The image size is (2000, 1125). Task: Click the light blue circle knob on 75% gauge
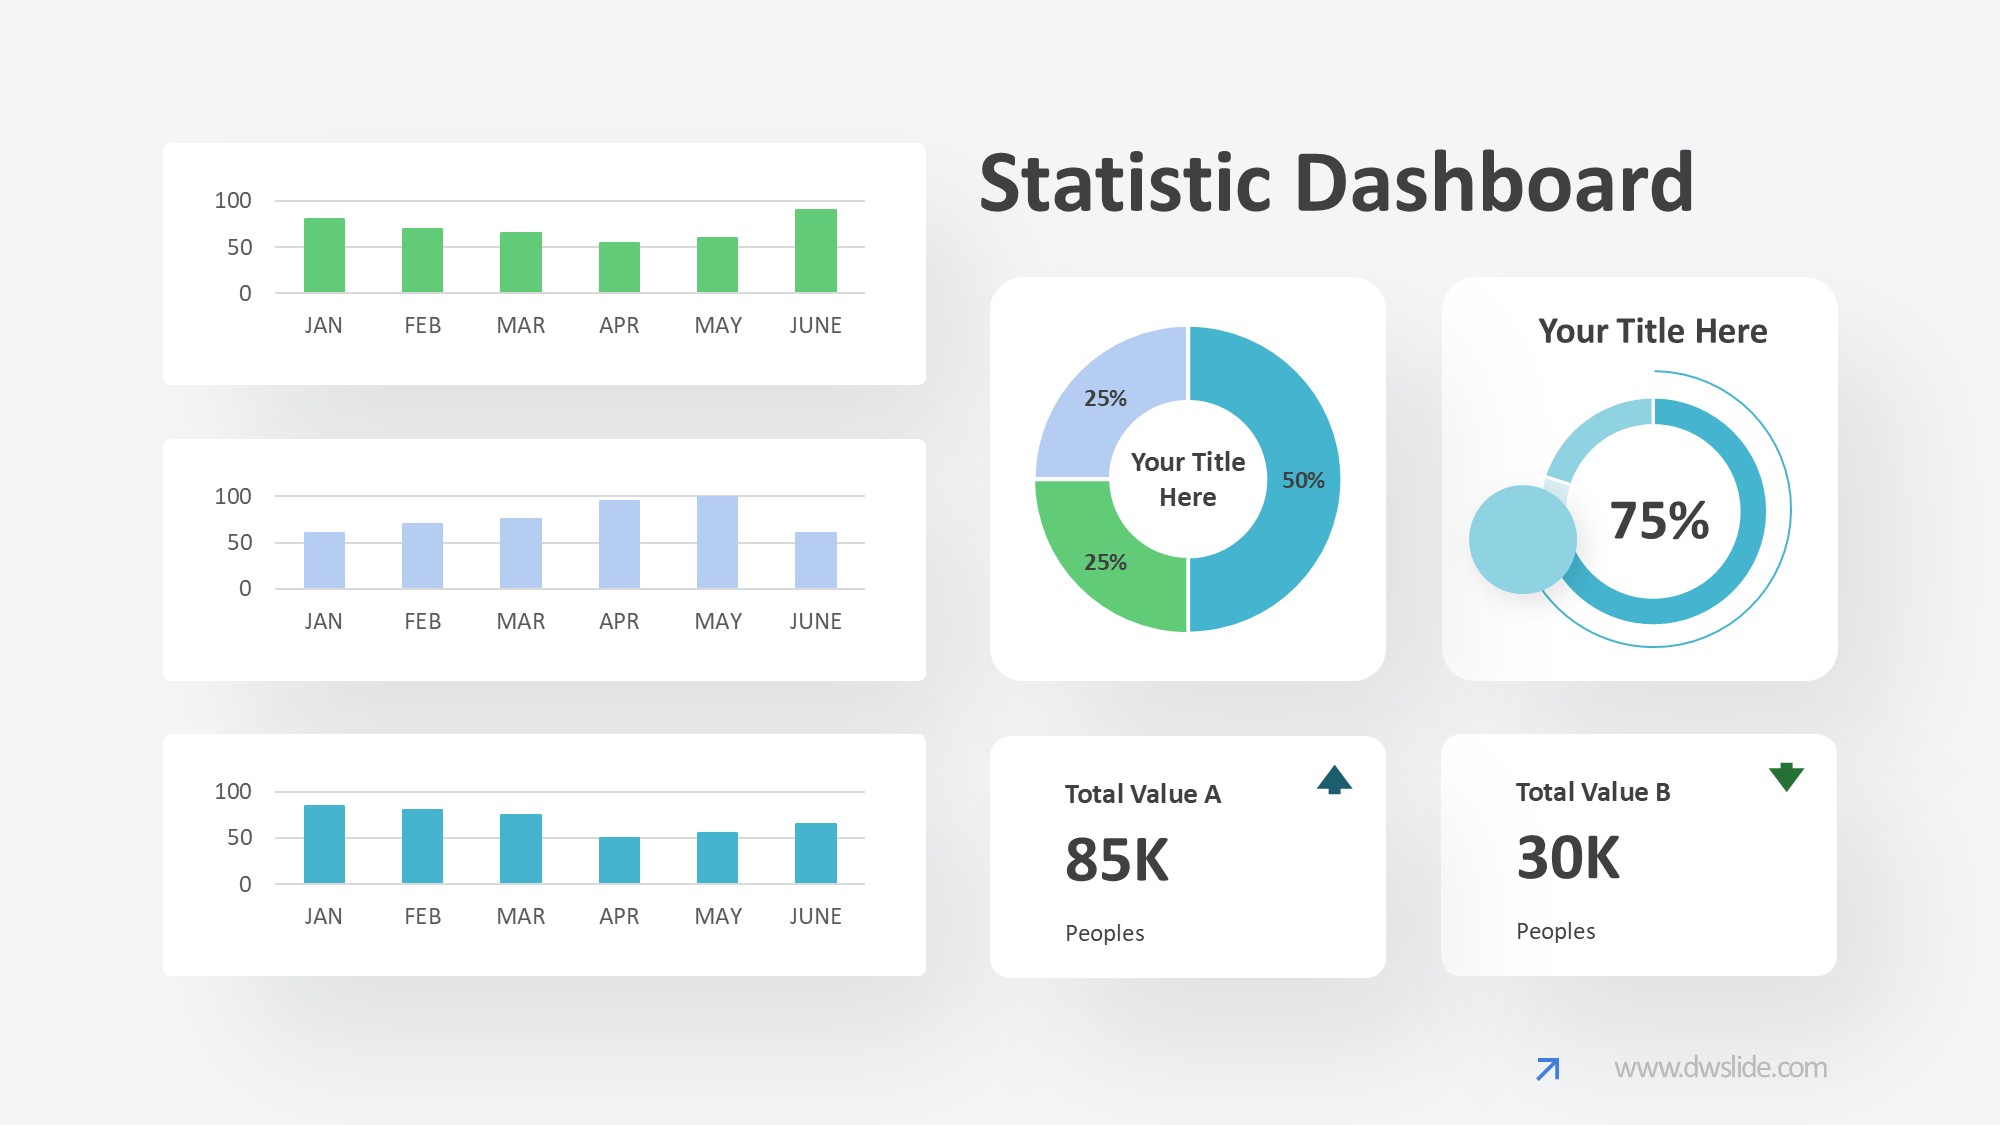[x=1522, y=540]
